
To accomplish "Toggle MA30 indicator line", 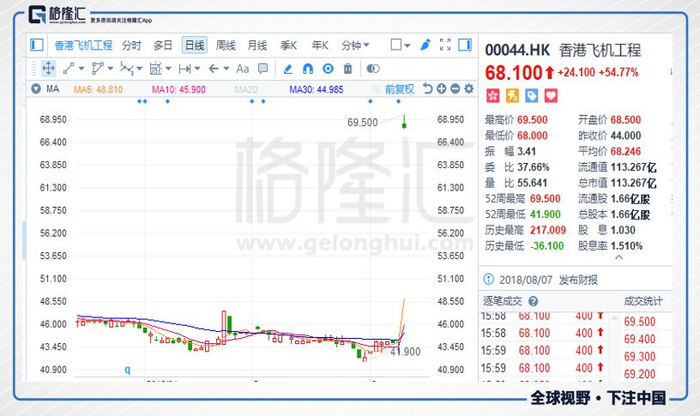I will tap(316, 89).
